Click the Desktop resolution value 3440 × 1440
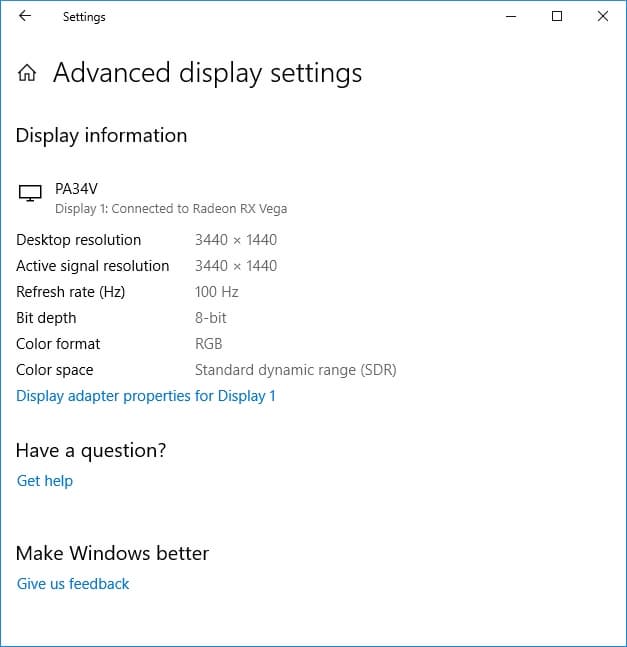The image size is (627, 647). click(x=236, y=240)
